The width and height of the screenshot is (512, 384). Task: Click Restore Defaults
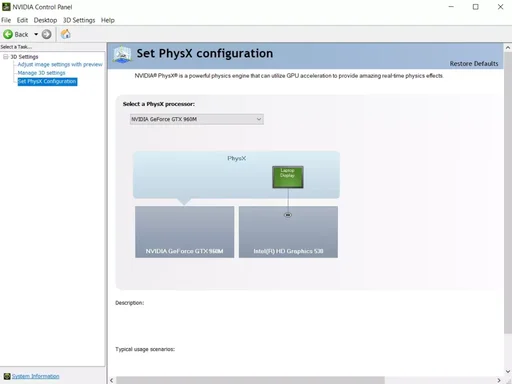[474, 64]
